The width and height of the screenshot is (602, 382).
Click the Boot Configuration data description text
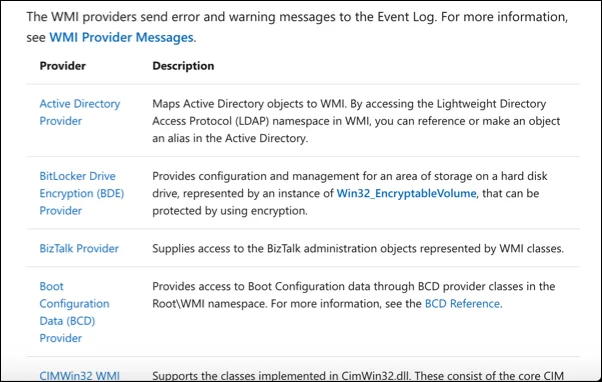click(x=354, y=295)
